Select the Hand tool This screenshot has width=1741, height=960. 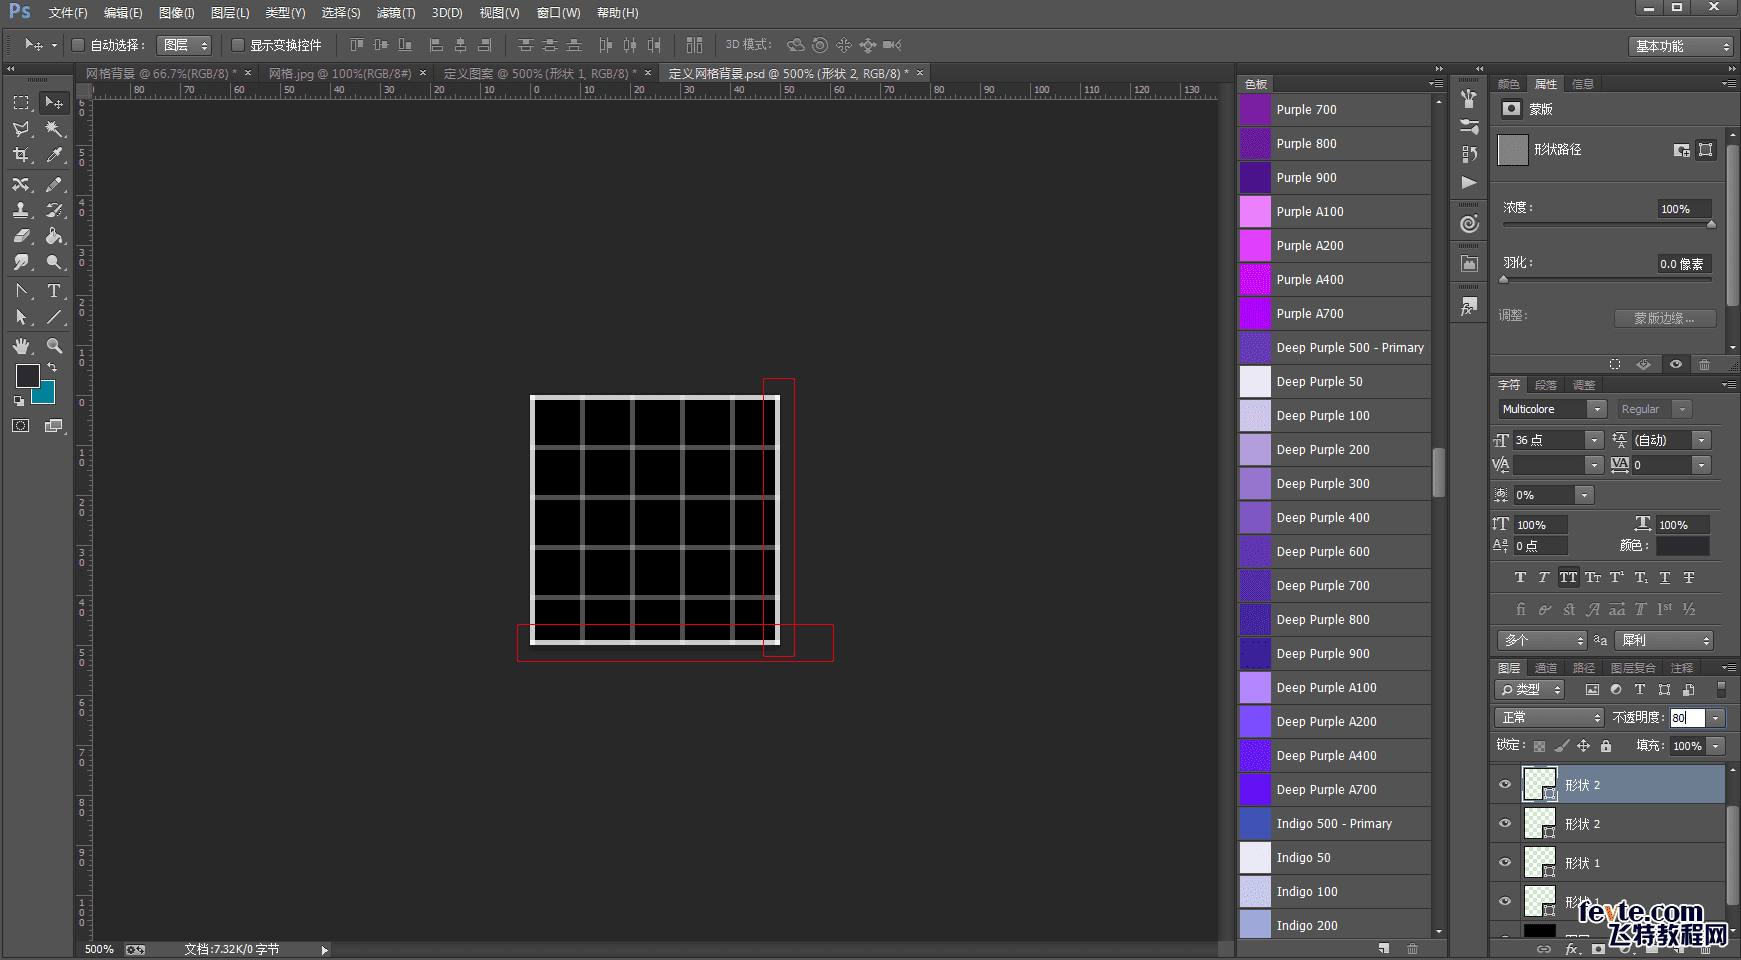21,346
